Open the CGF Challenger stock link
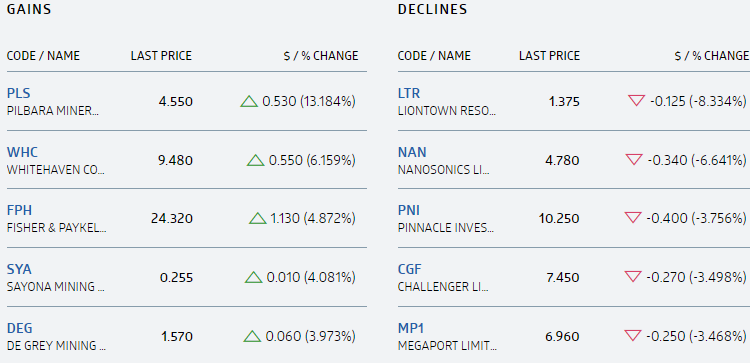The width and height of the screenshot is (750, 363). pyautogui.click(x=409, y=269)
